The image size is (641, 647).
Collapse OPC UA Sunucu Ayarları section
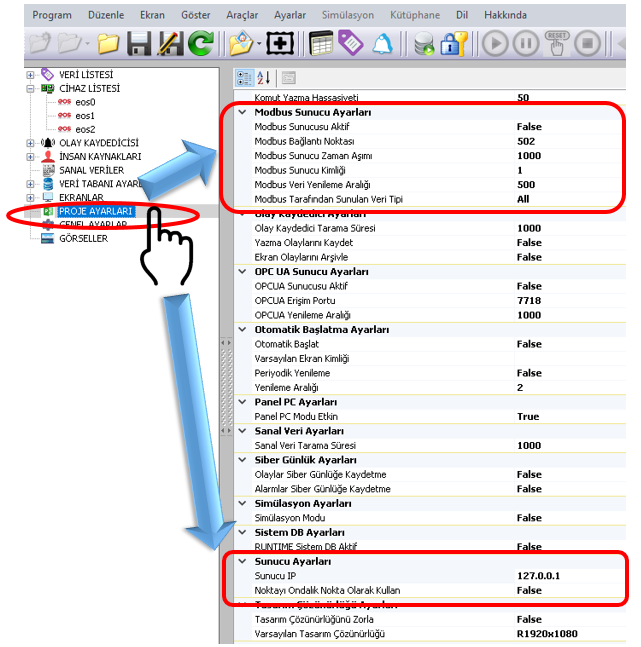coord(243,271)
